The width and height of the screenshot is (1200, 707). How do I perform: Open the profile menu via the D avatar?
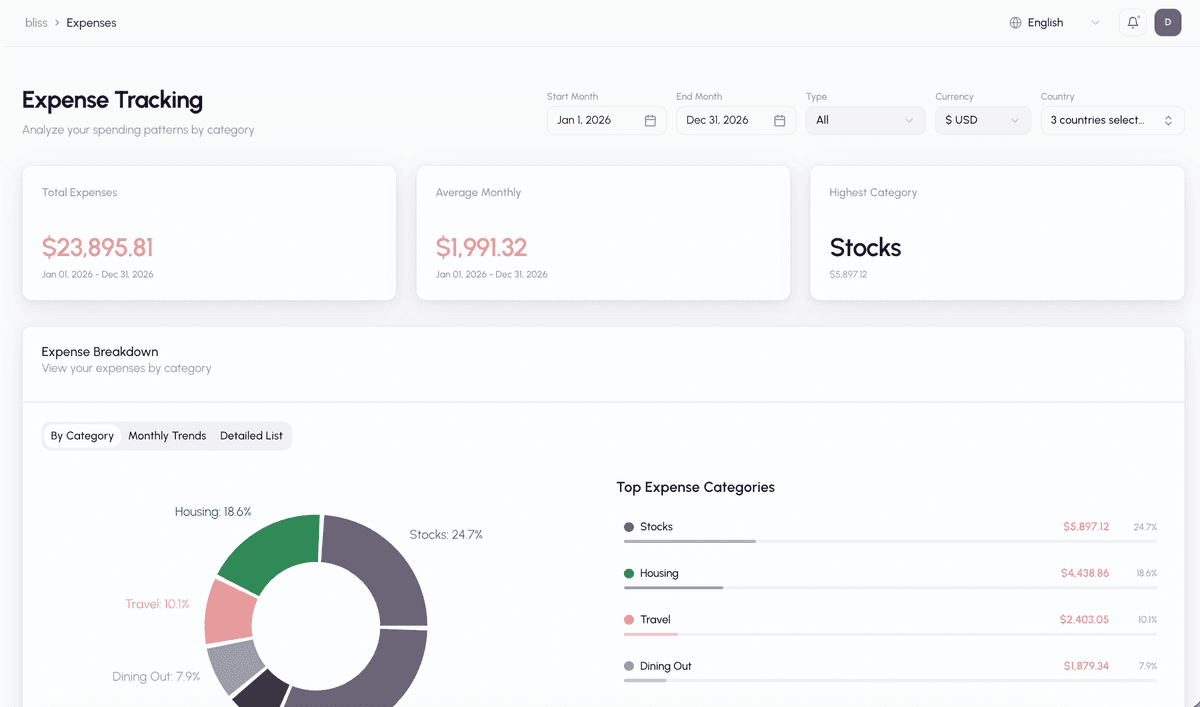point(1167,22)
